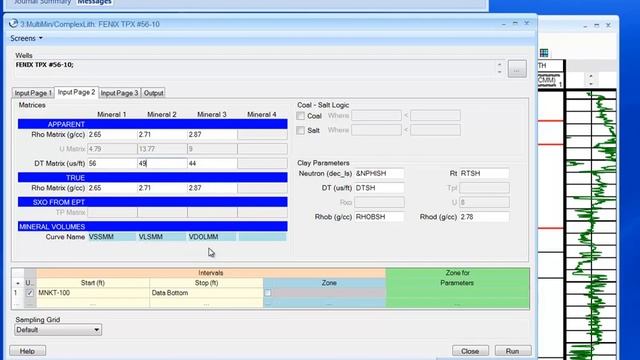Edit Clay Rhod field 2.78
This screenshot has width=640, height=360.
(x=484, y=217)
